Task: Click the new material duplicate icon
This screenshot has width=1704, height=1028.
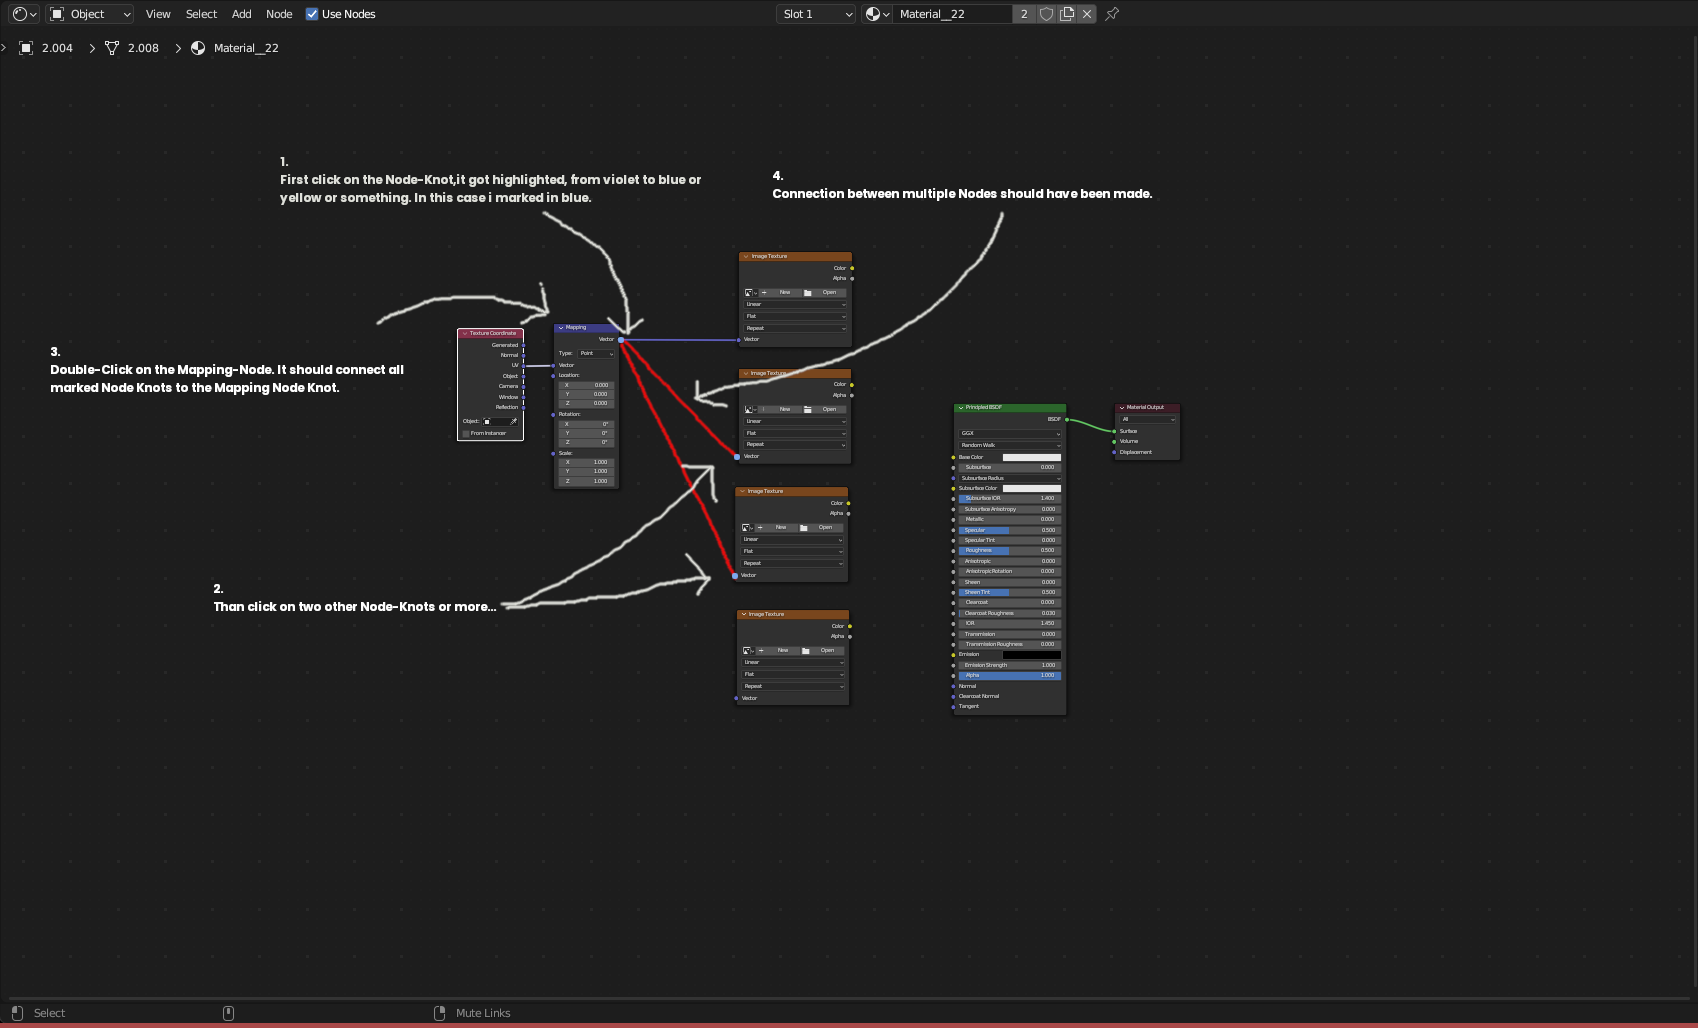Action: pos(1067,14)
